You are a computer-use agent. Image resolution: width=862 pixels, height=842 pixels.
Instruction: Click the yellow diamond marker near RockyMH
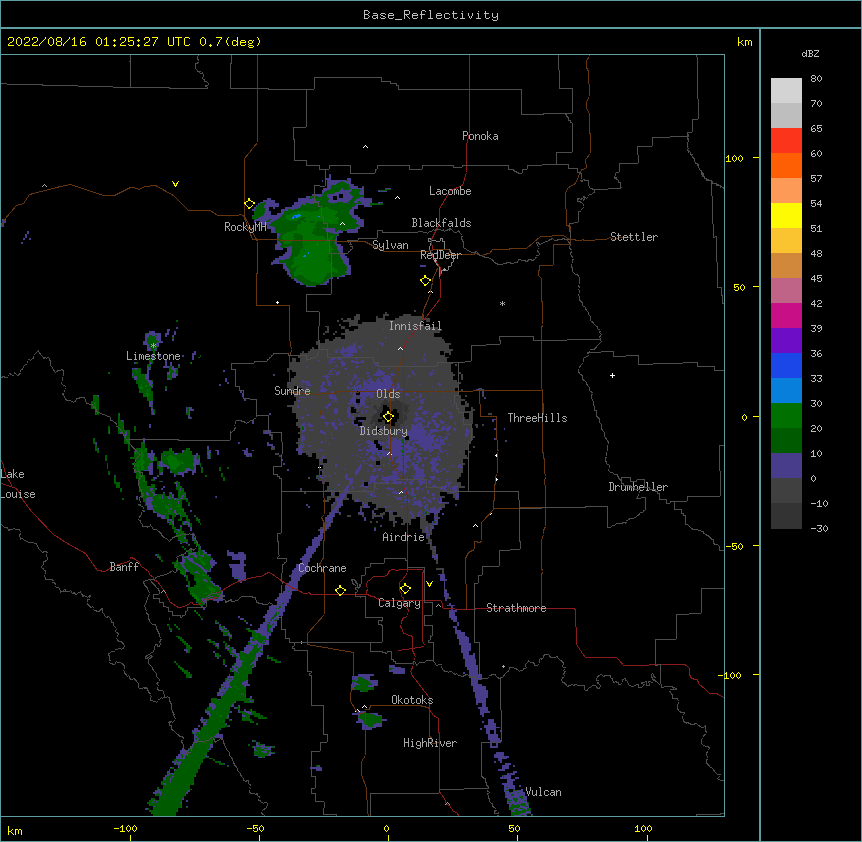point(250,204)
